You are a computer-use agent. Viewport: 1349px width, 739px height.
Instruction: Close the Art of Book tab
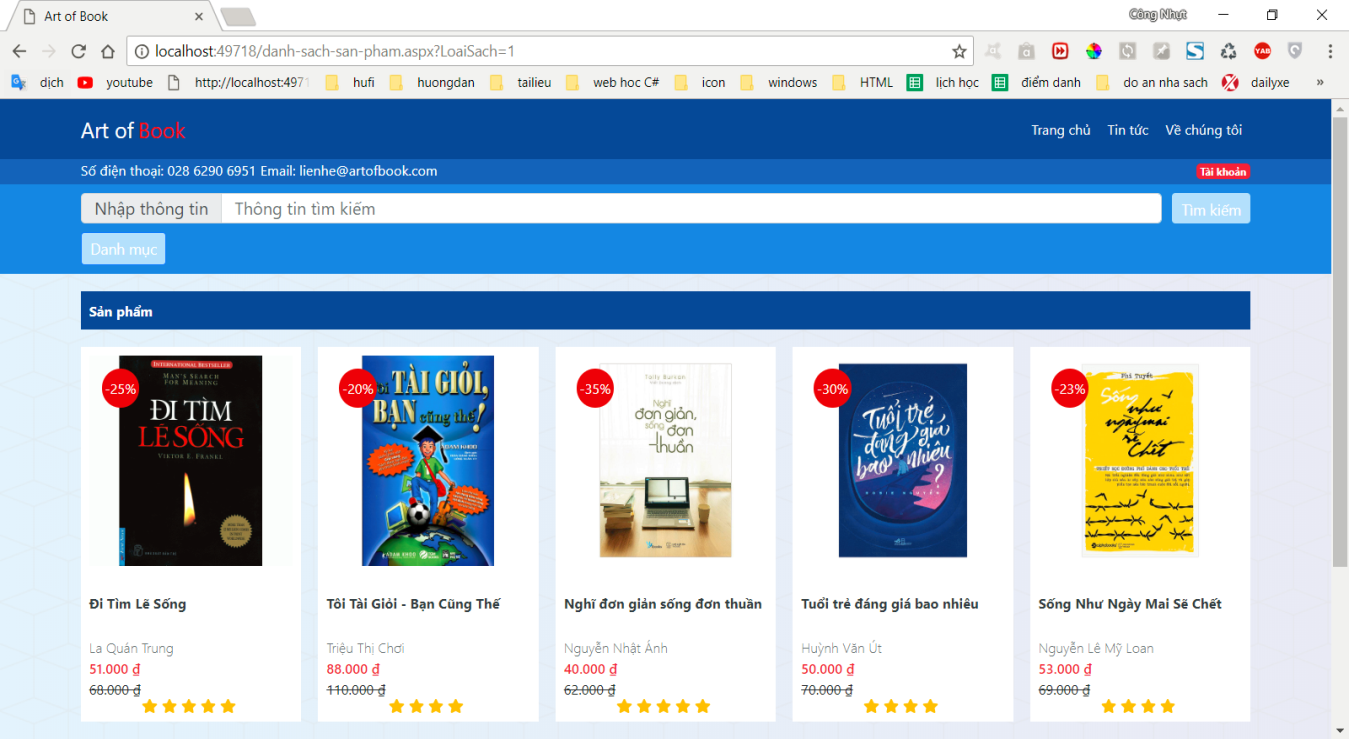tap(199, 17)
